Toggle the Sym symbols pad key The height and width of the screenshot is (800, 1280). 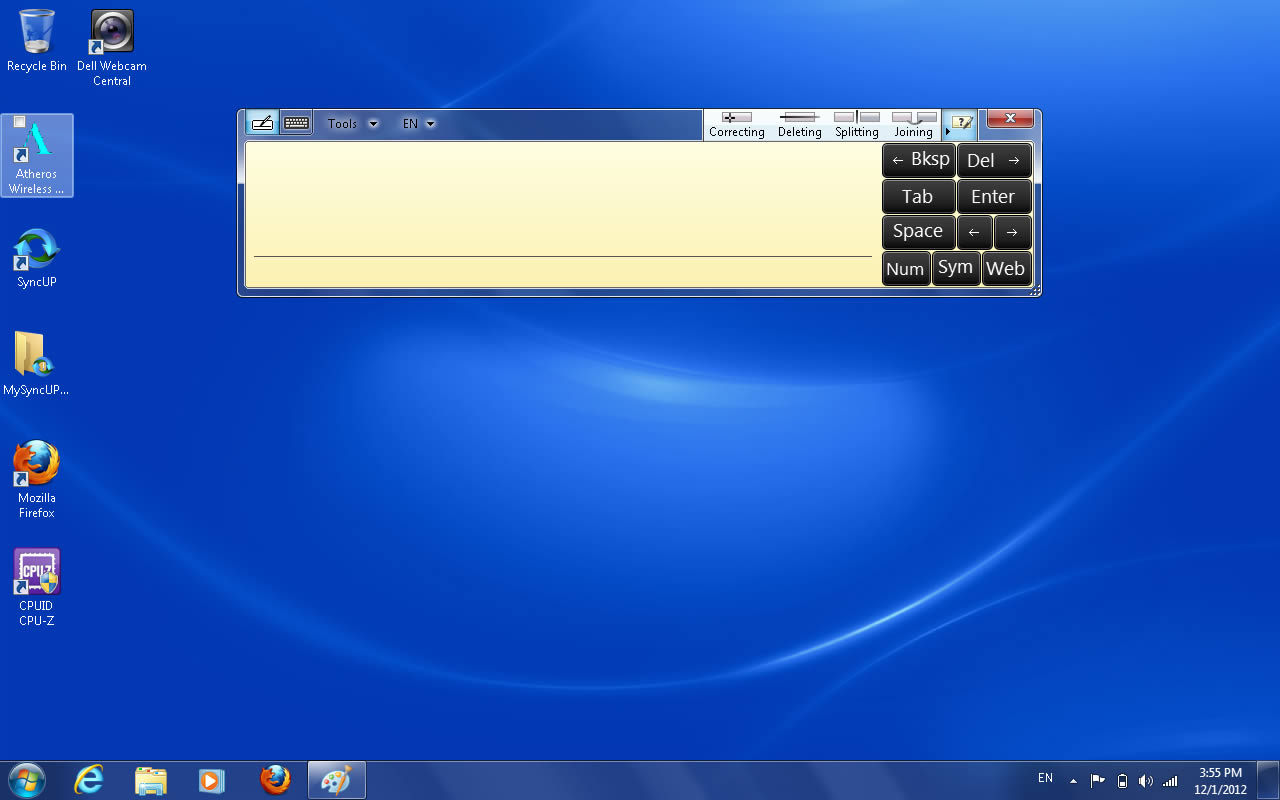coord(955,268)
